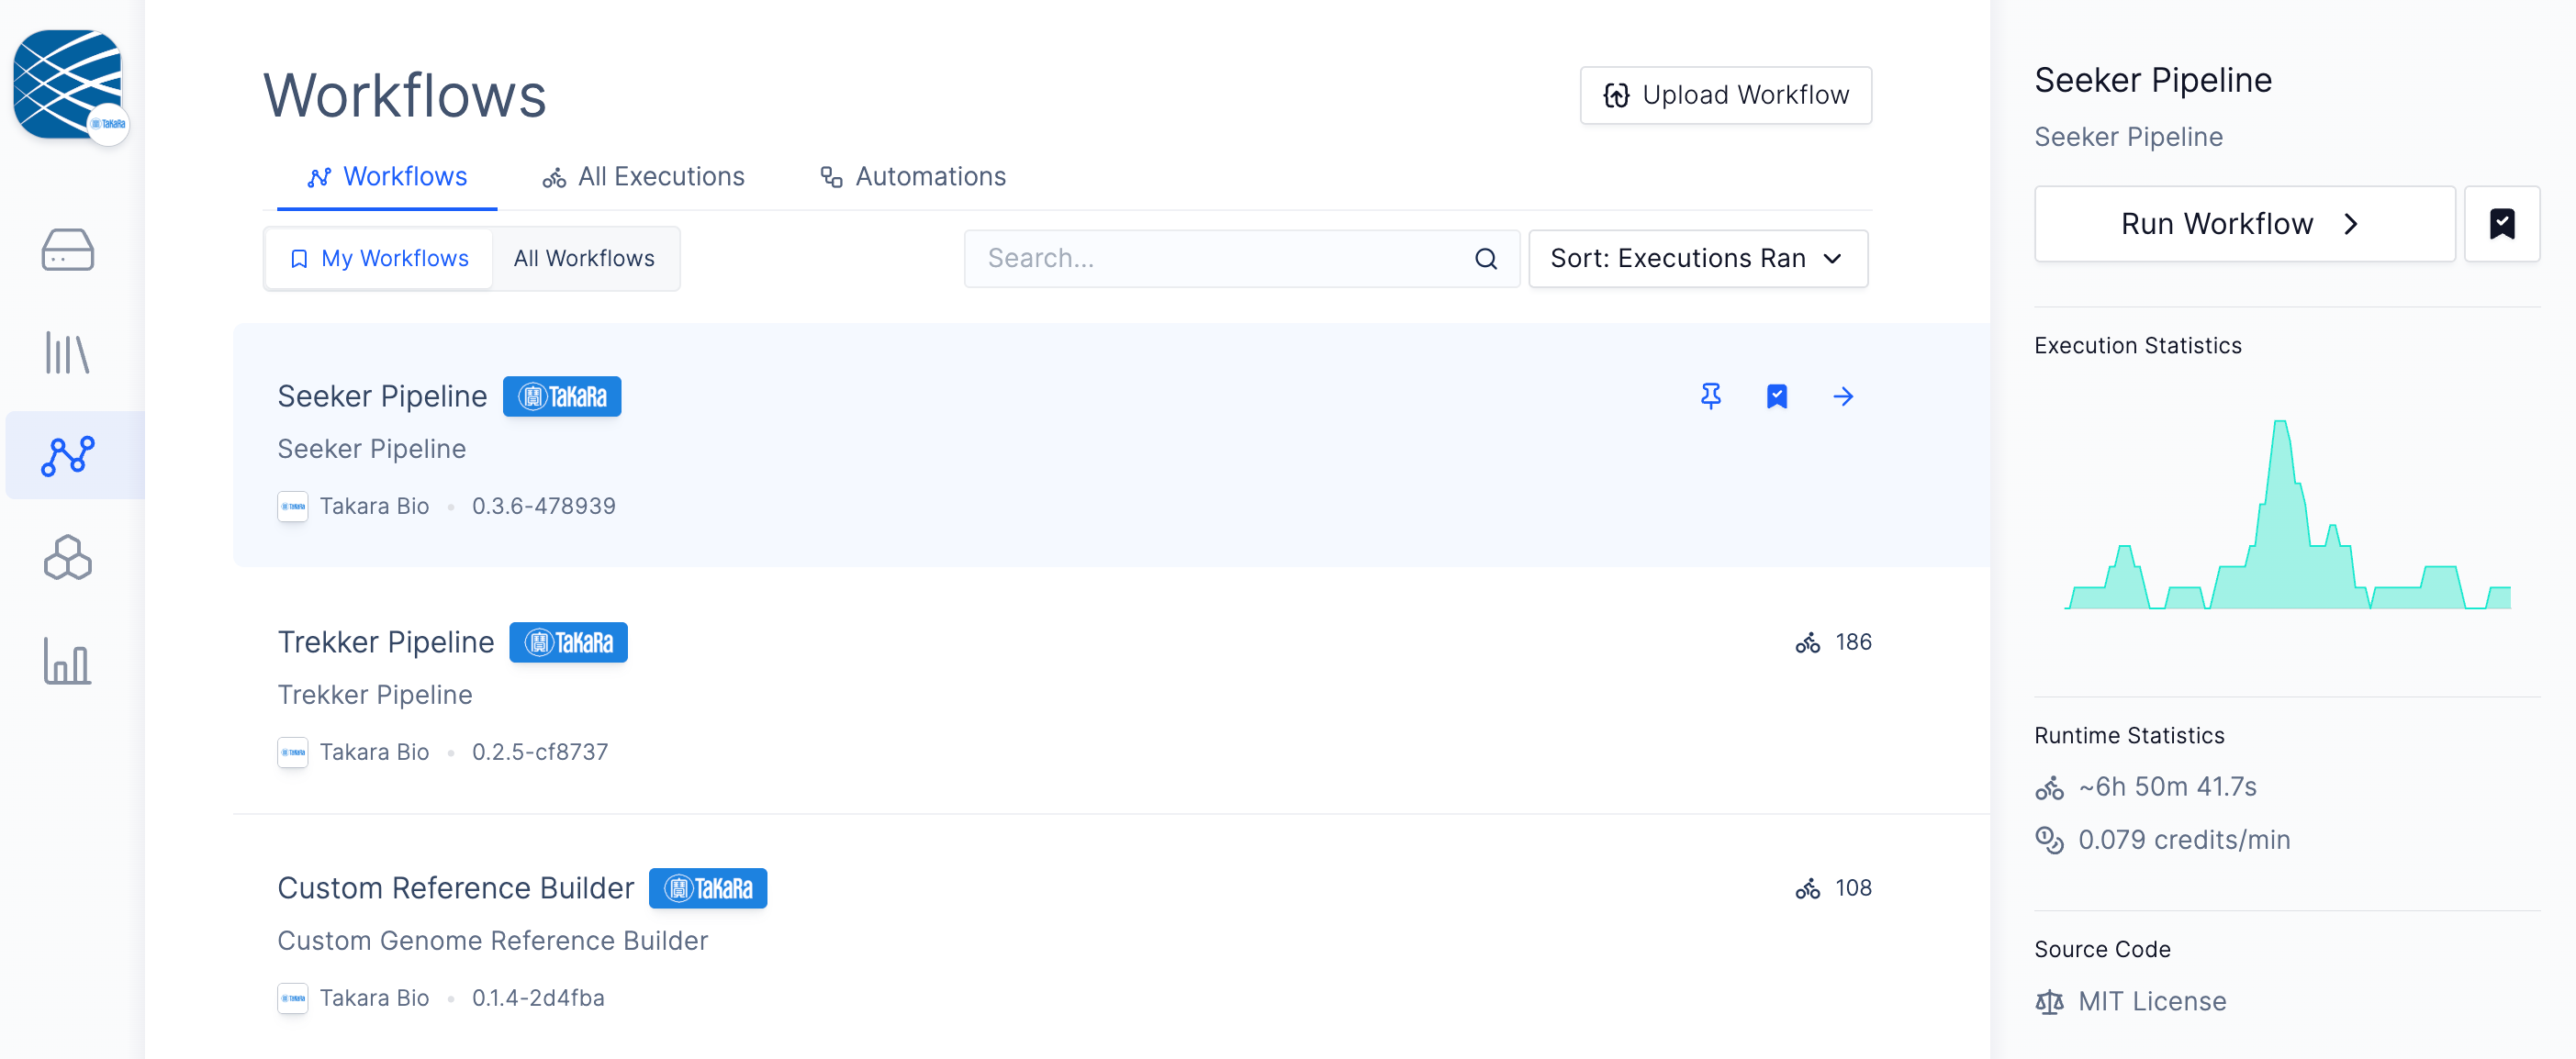Click the Upload Workflow button

click(x=1726, y=95)
